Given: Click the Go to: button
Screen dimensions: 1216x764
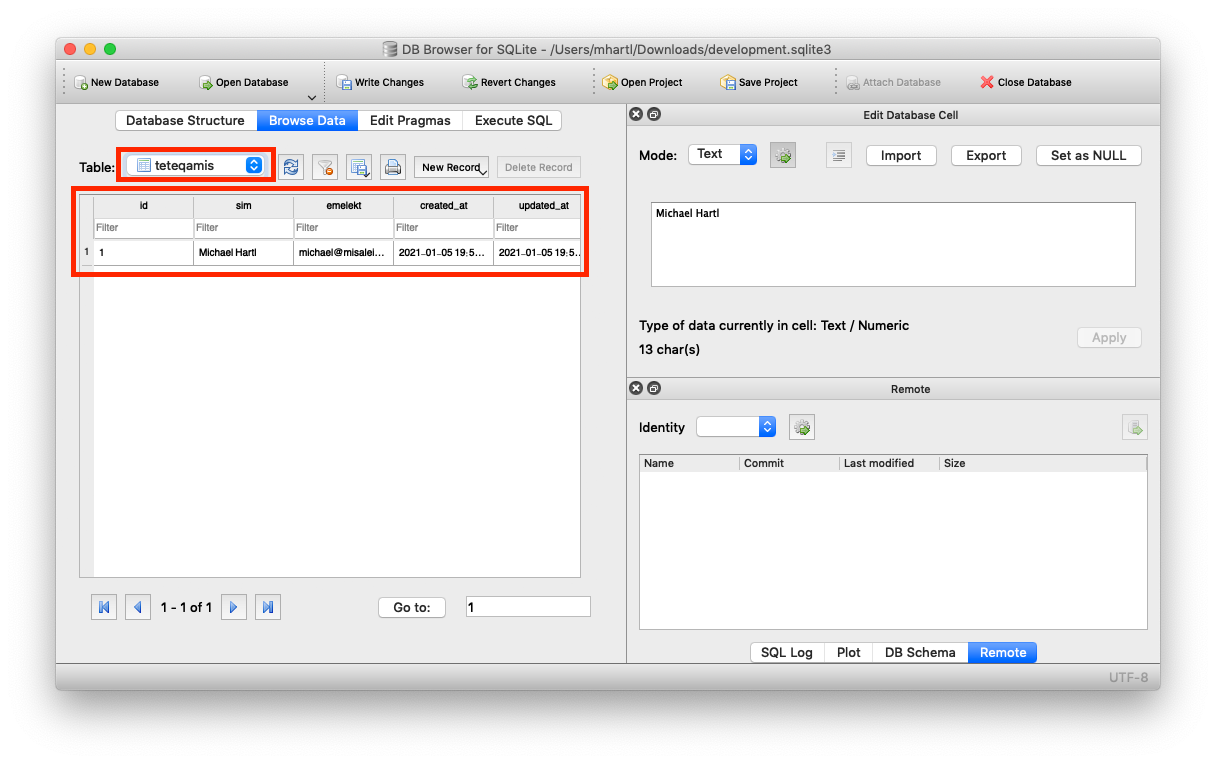Looking at the screenshot, I should (x=412, y=607).
